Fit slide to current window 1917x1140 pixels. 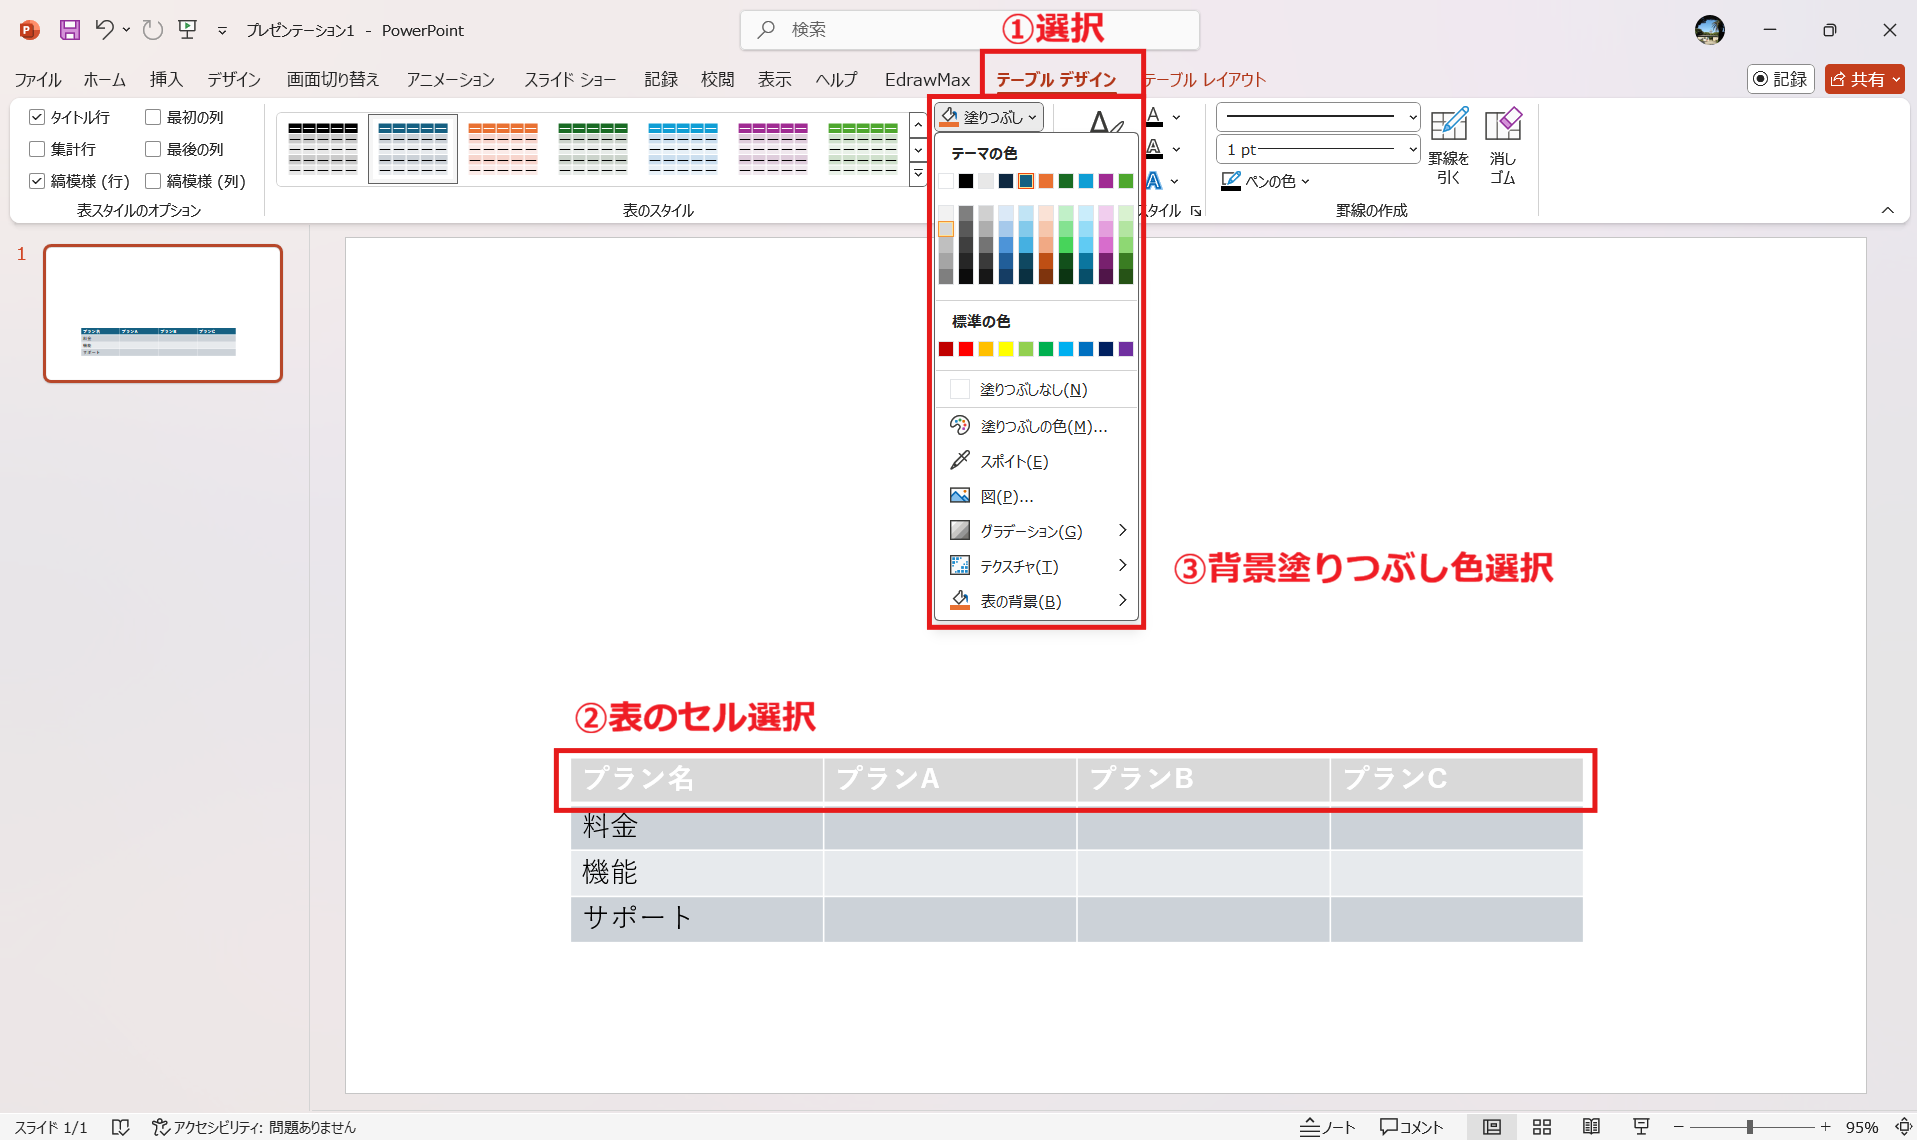pos(1903,1127)
